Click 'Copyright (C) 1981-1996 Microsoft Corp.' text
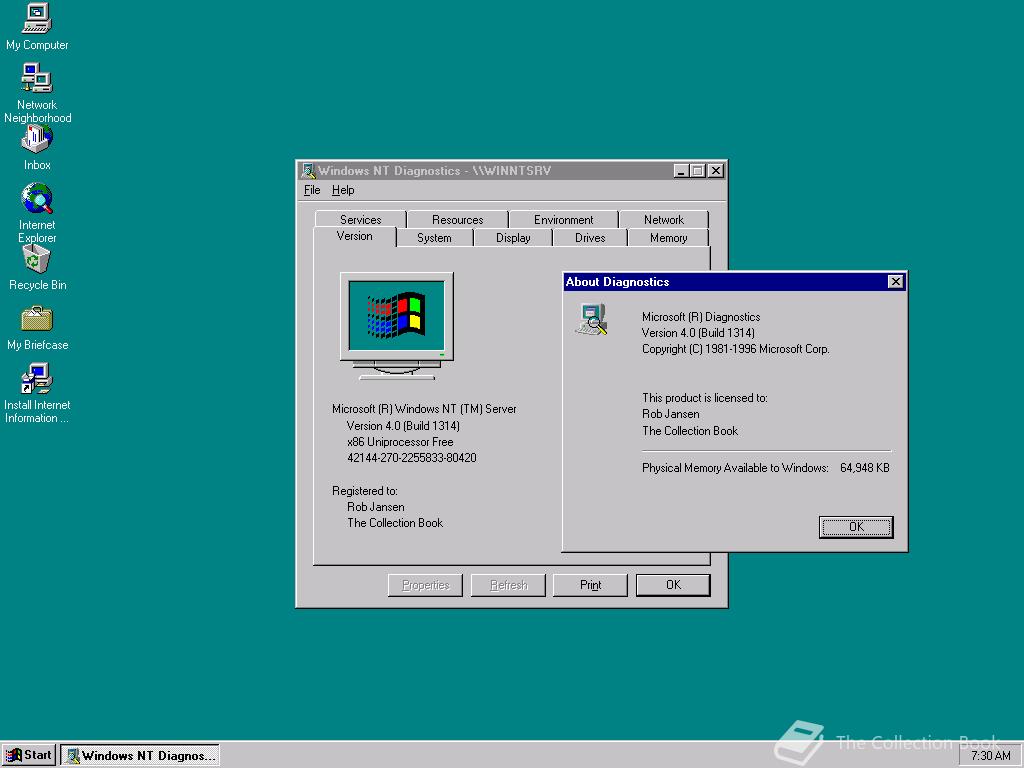1024x768 pixels. pos(735,349)
